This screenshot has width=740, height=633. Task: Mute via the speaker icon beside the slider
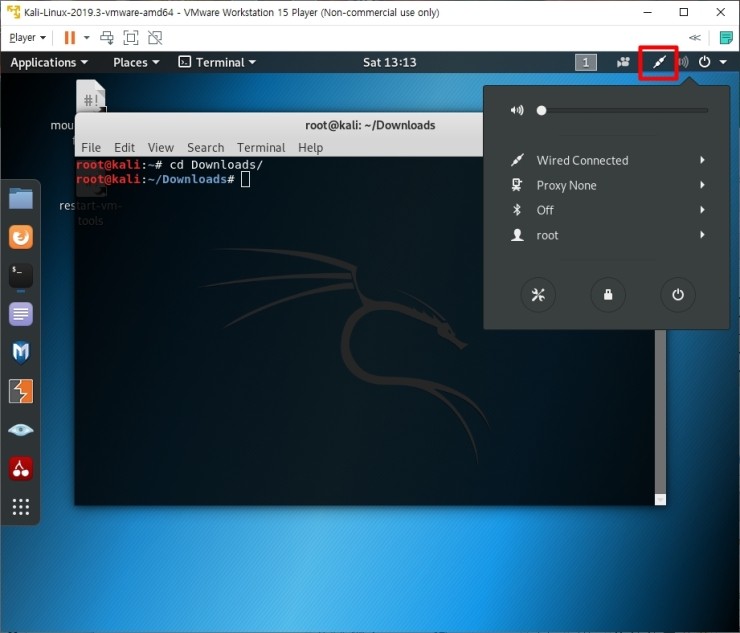[x=517, y=110]
